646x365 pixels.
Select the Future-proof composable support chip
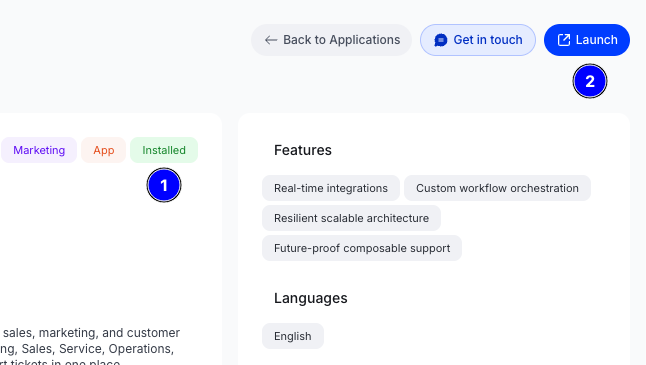pyautogui.click(x=362, y=248)
